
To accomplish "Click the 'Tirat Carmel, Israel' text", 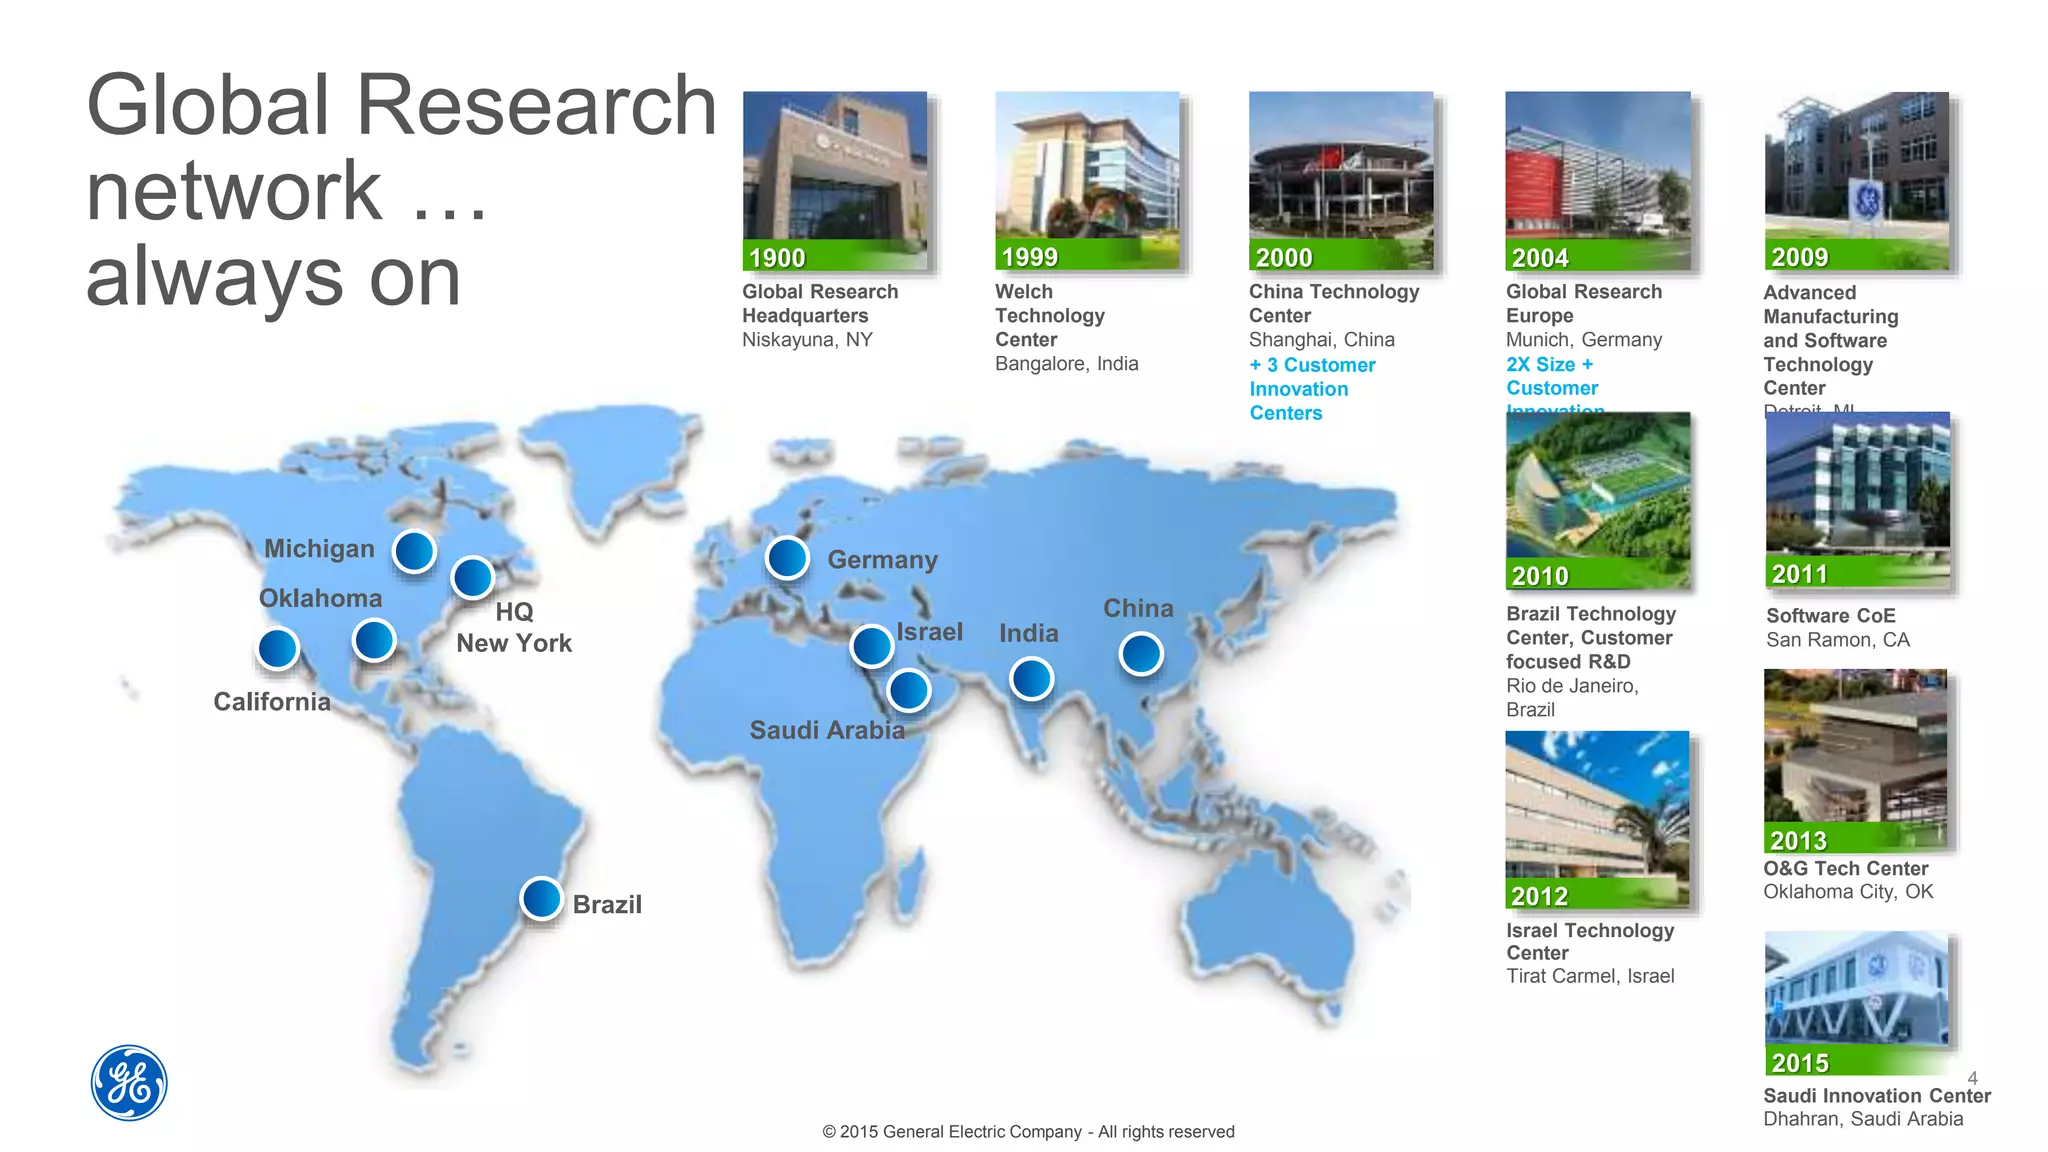I will pos(1590,976).
